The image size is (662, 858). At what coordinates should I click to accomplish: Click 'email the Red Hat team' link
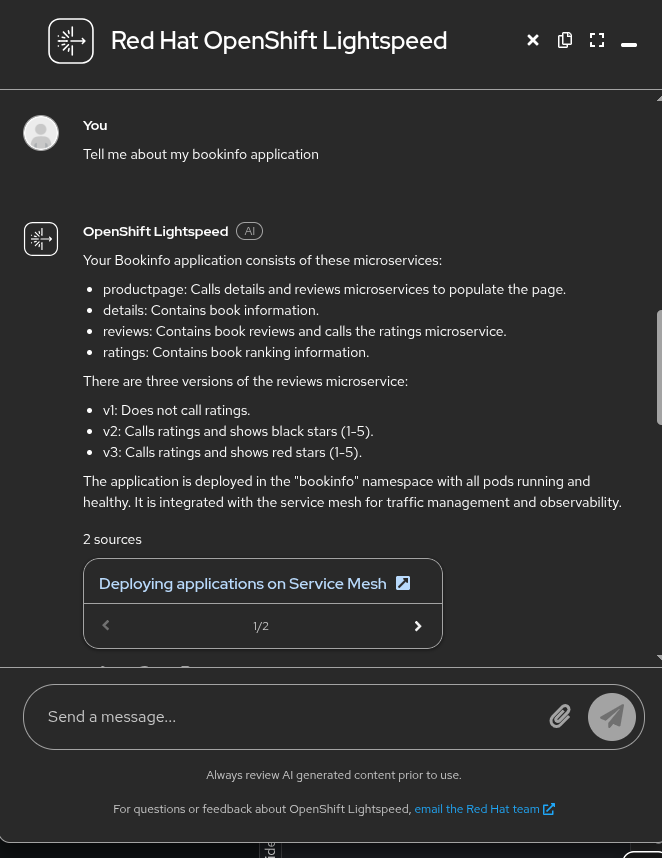[477, 809]
